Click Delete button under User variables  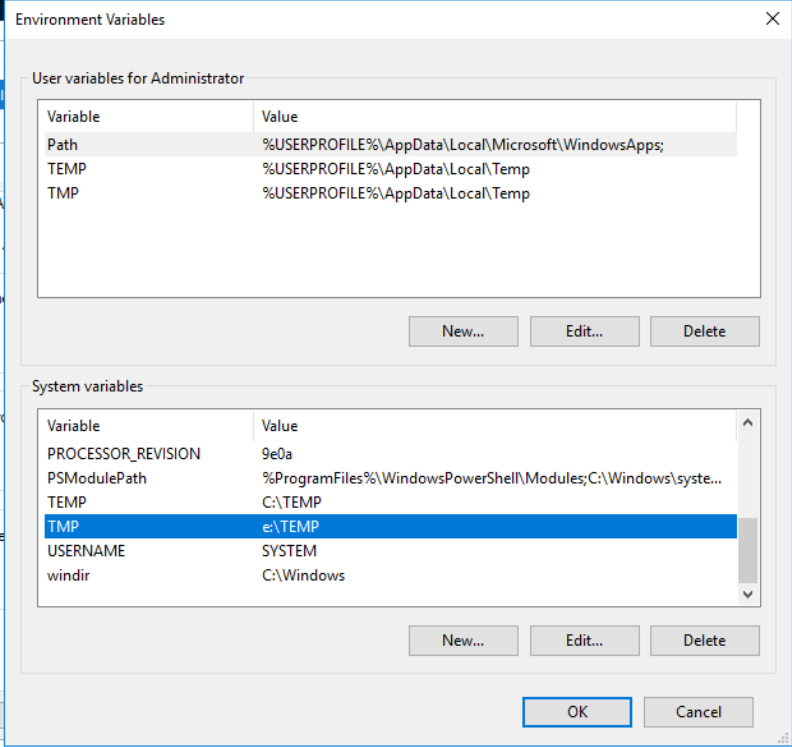tap(704, 331)
